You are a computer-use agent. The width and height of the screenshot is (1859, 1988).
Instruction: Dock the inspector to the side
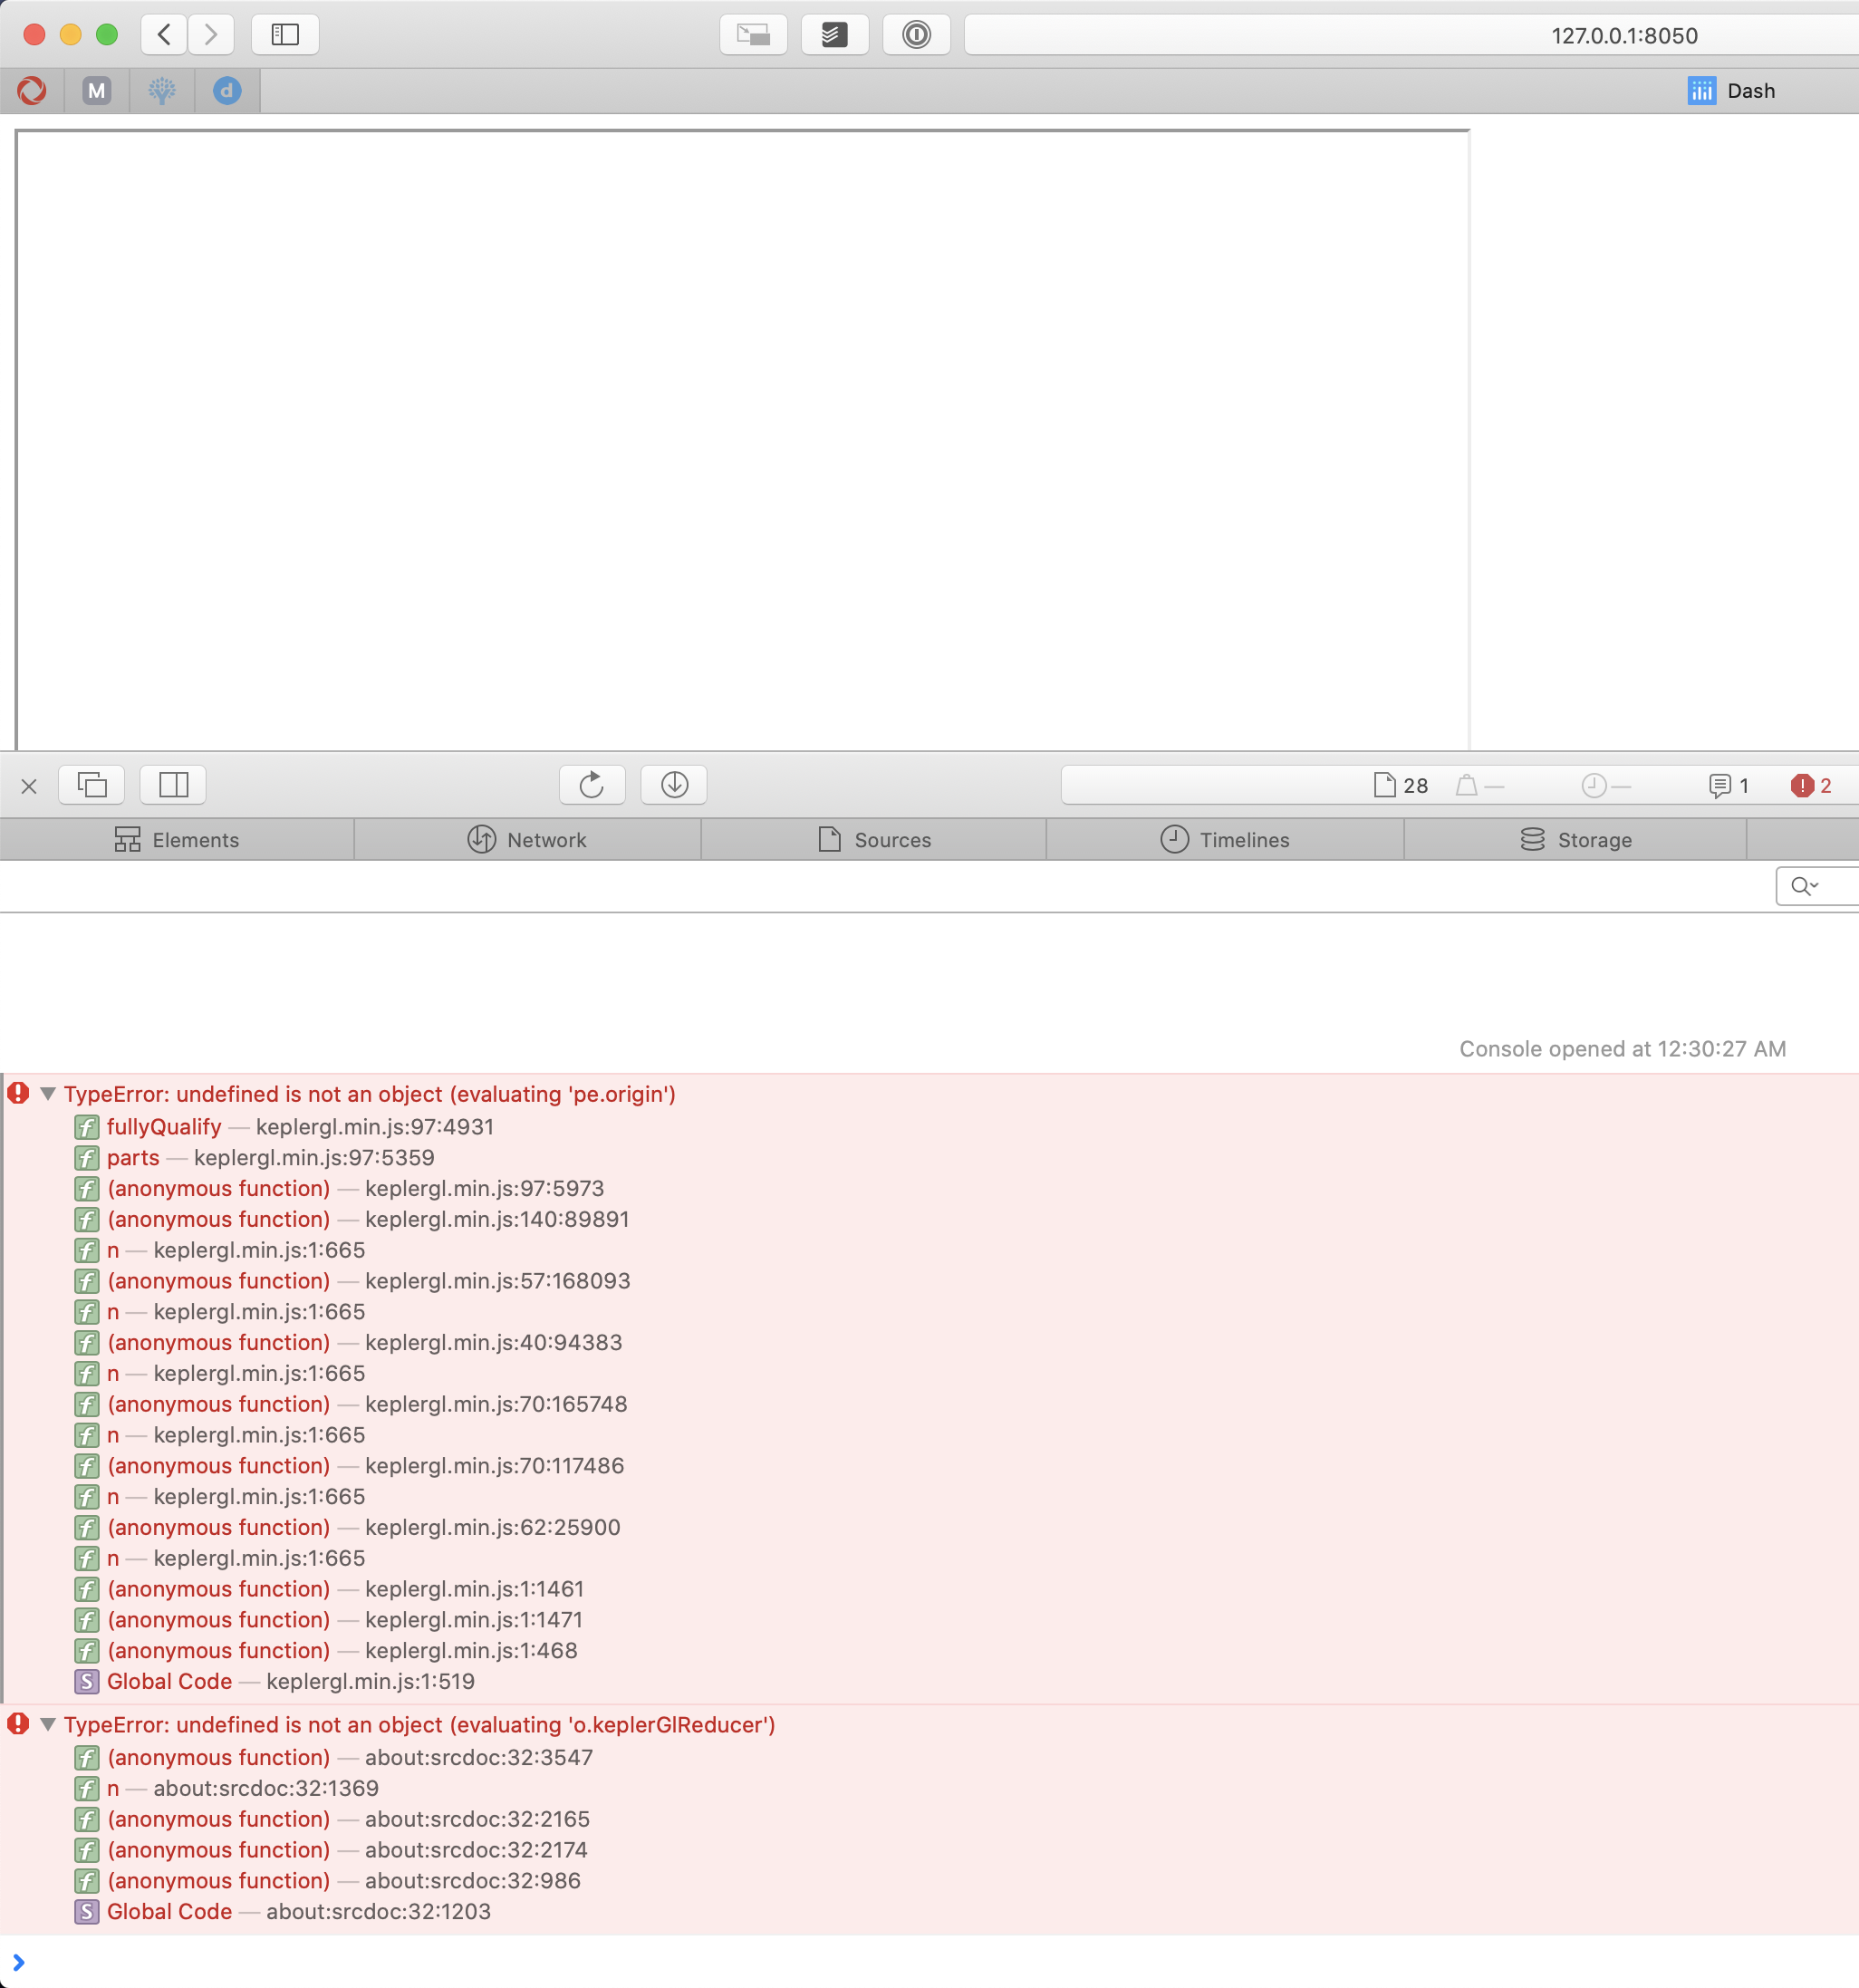[x=173, y=785]
